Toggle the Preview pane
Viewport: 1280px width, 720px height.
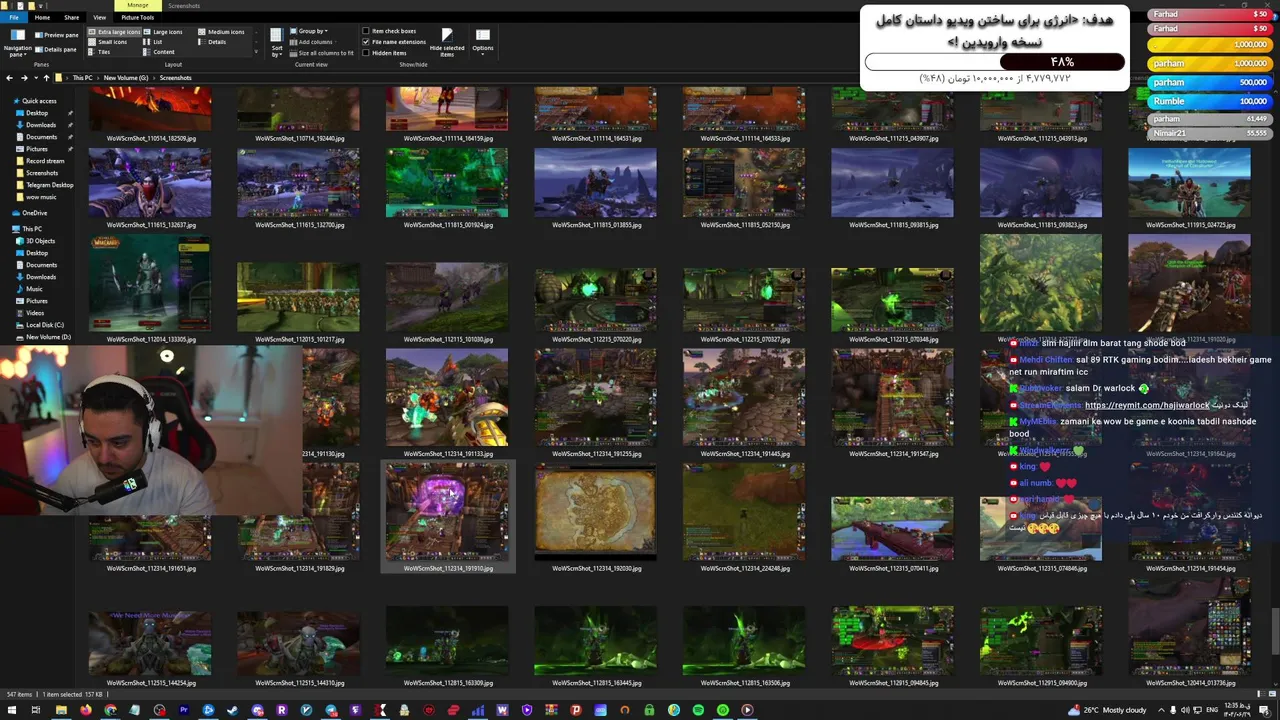click(58, 35)
